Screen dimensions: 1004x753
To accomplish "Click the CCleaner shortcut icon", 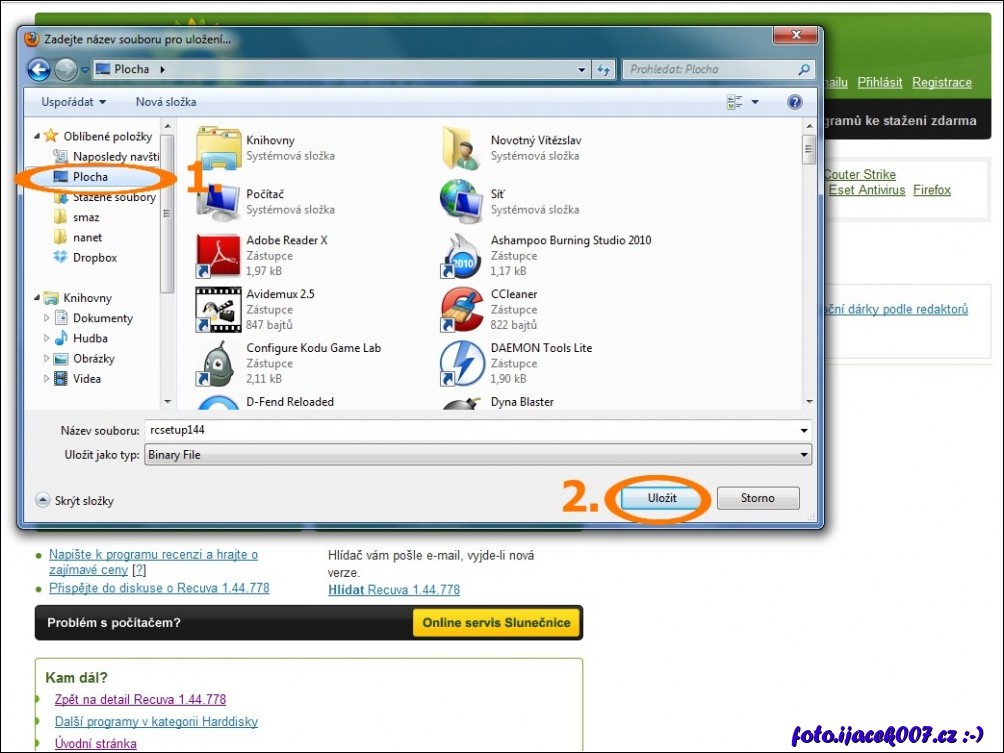I will pyautogui.click(x=461, y=310).
